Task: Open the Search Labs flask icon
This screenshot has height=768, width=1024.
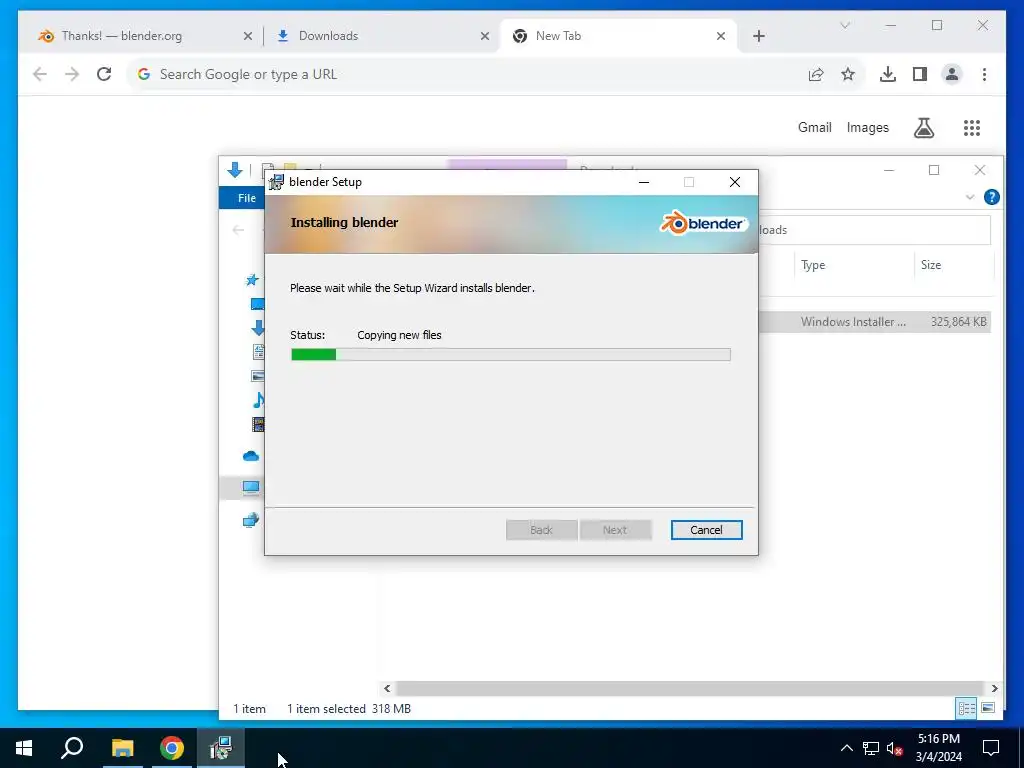Action: coord(923,128)
